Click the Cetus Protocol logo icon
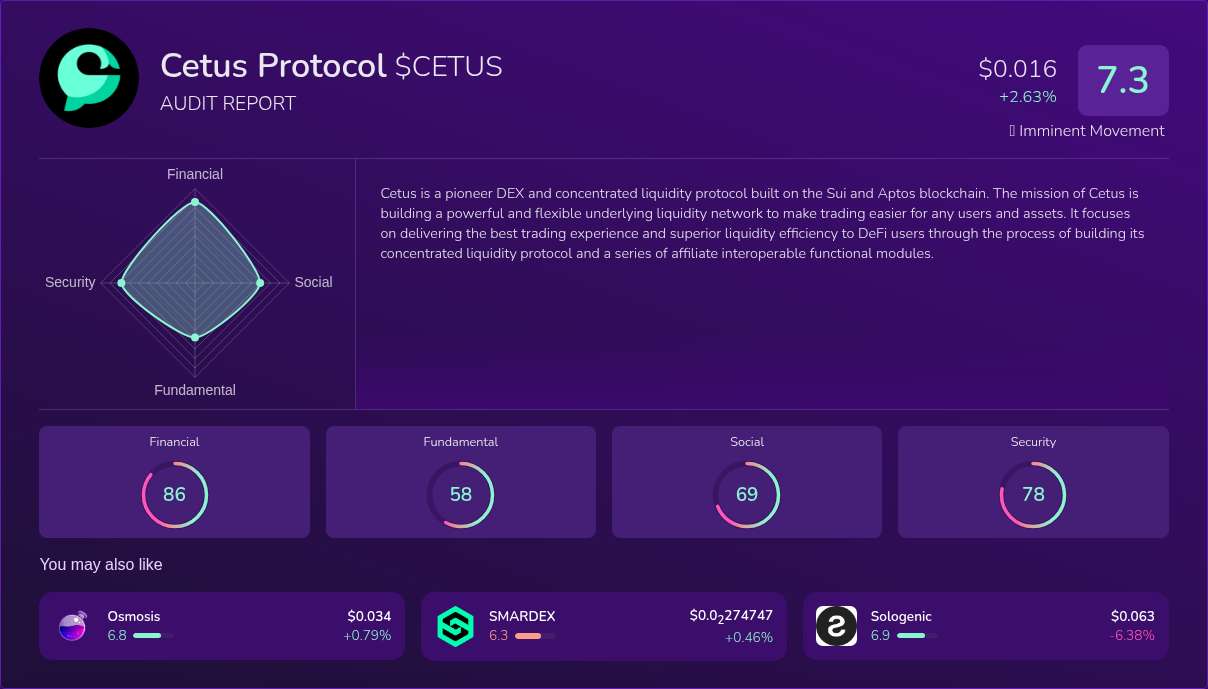The width and height of the screenshot is (1208, 689). 89,77
